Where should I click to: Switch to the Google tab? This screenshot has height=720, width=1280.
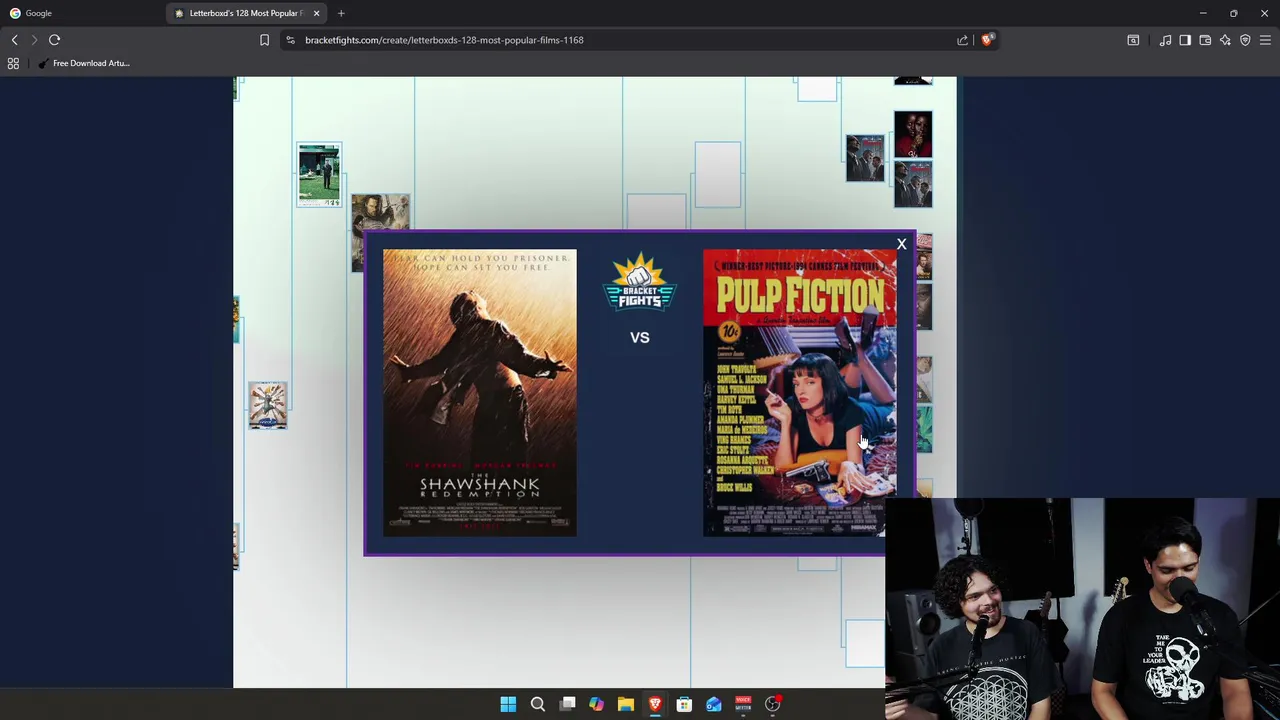[x=80, y=13]
